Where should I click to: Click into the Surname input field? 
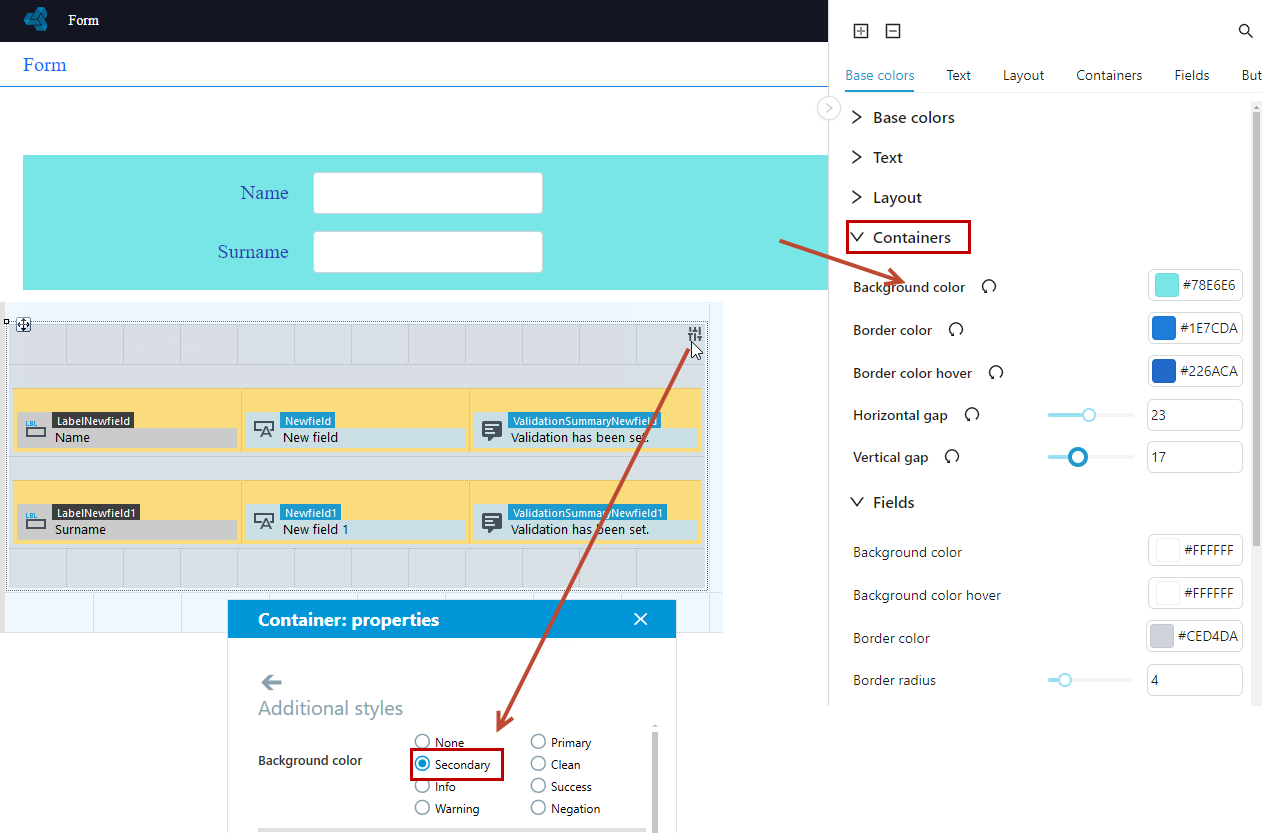click(428, 252)
